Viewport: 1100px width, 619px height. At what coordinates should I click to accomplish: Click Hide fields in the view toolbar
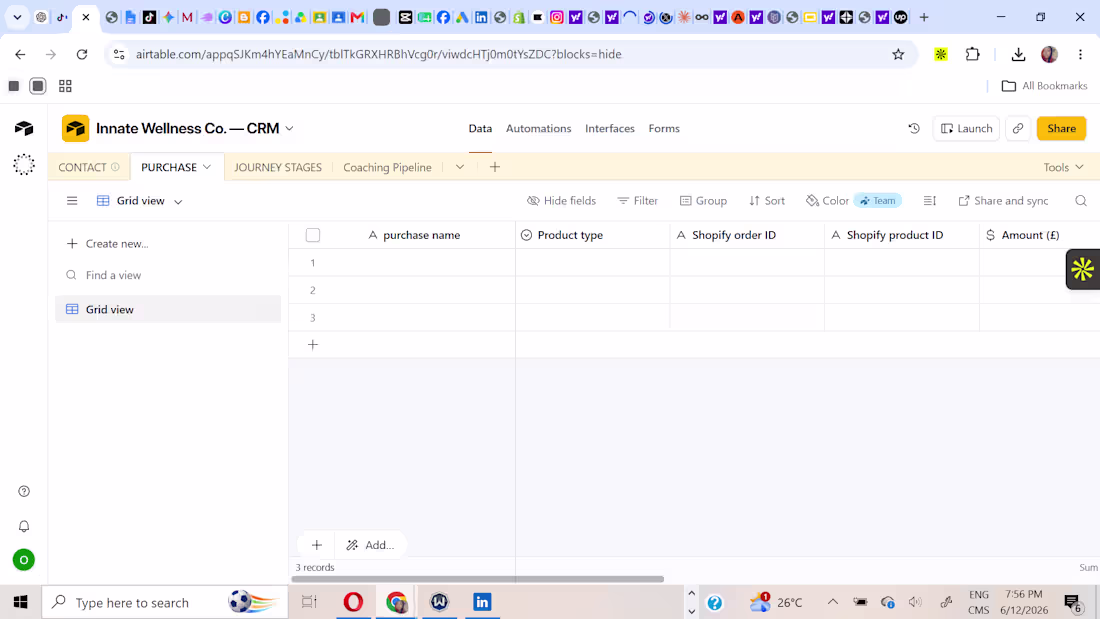pos(561,201)
